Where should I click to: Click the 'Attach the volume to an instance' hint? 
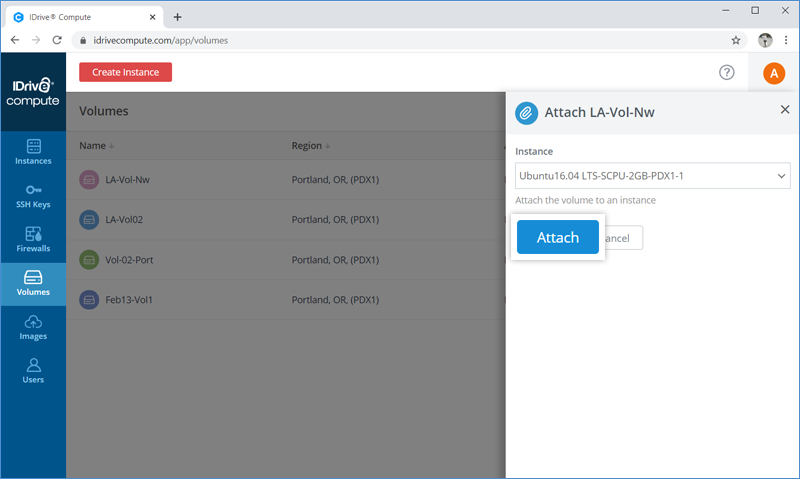pyautogui.click(x=585, y=200)
